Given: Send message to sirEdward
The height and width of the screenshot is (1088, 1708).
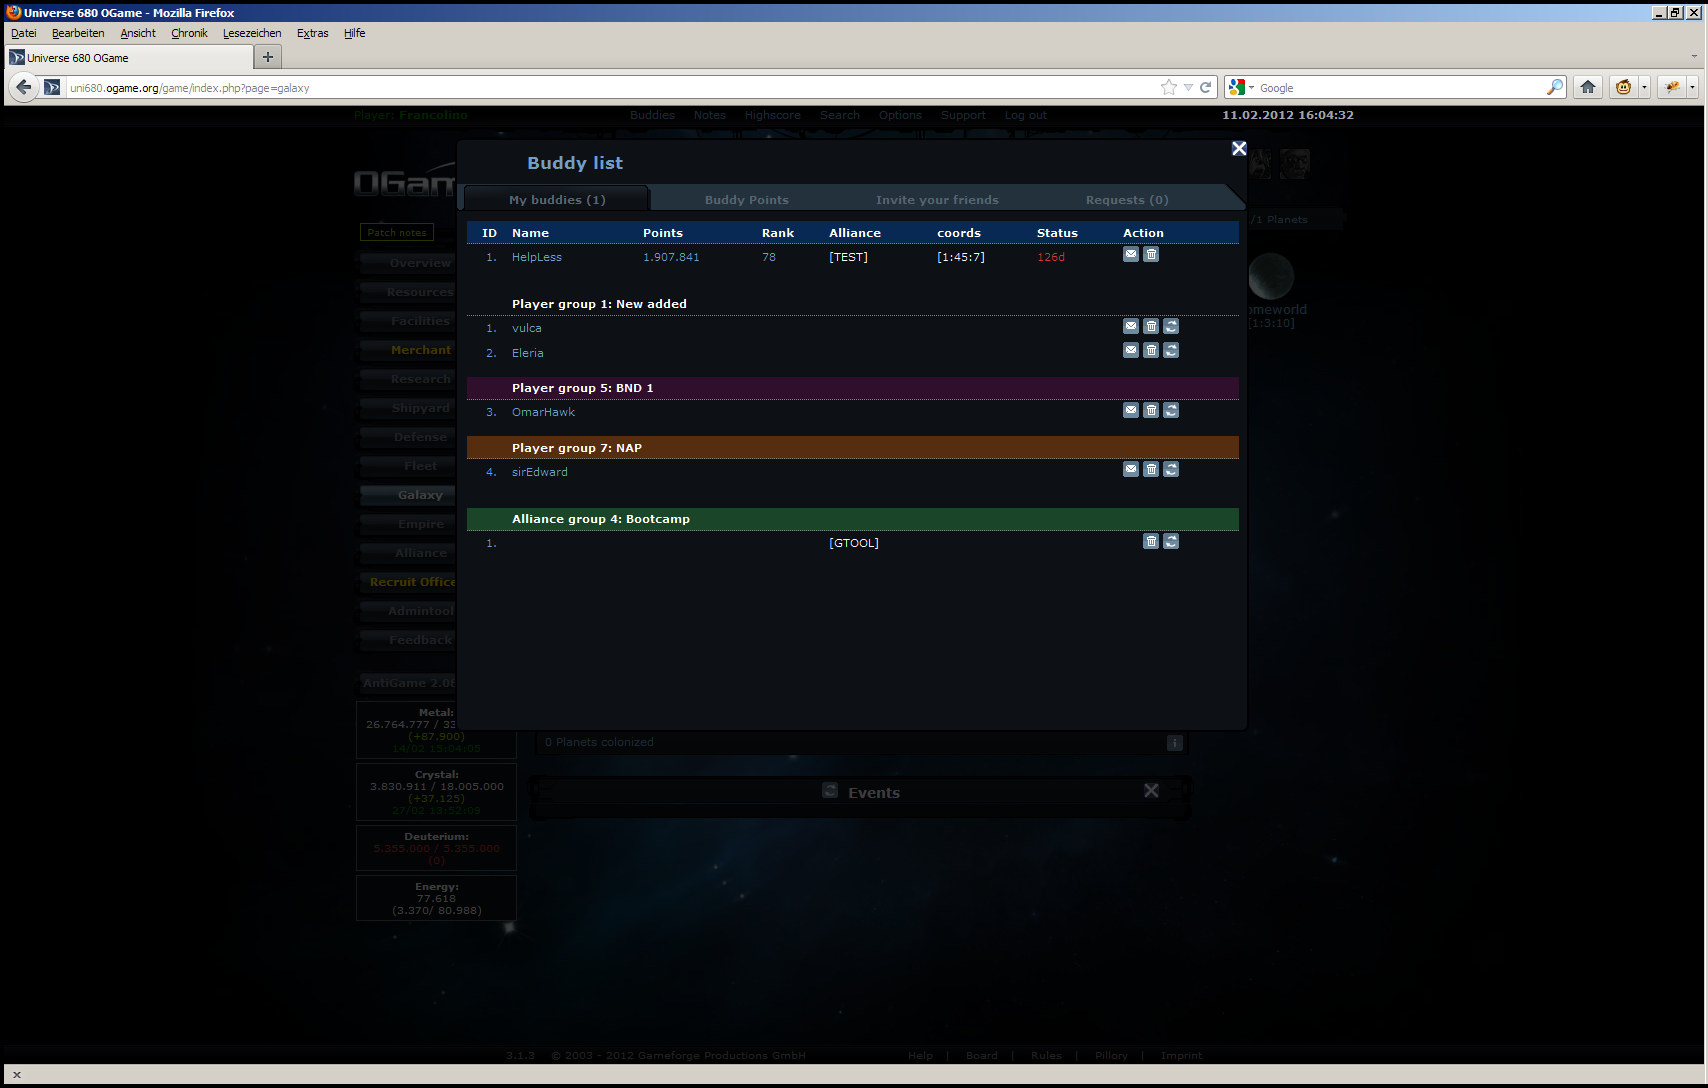Looking at the screenshot, I should (x=1131, y=469).
